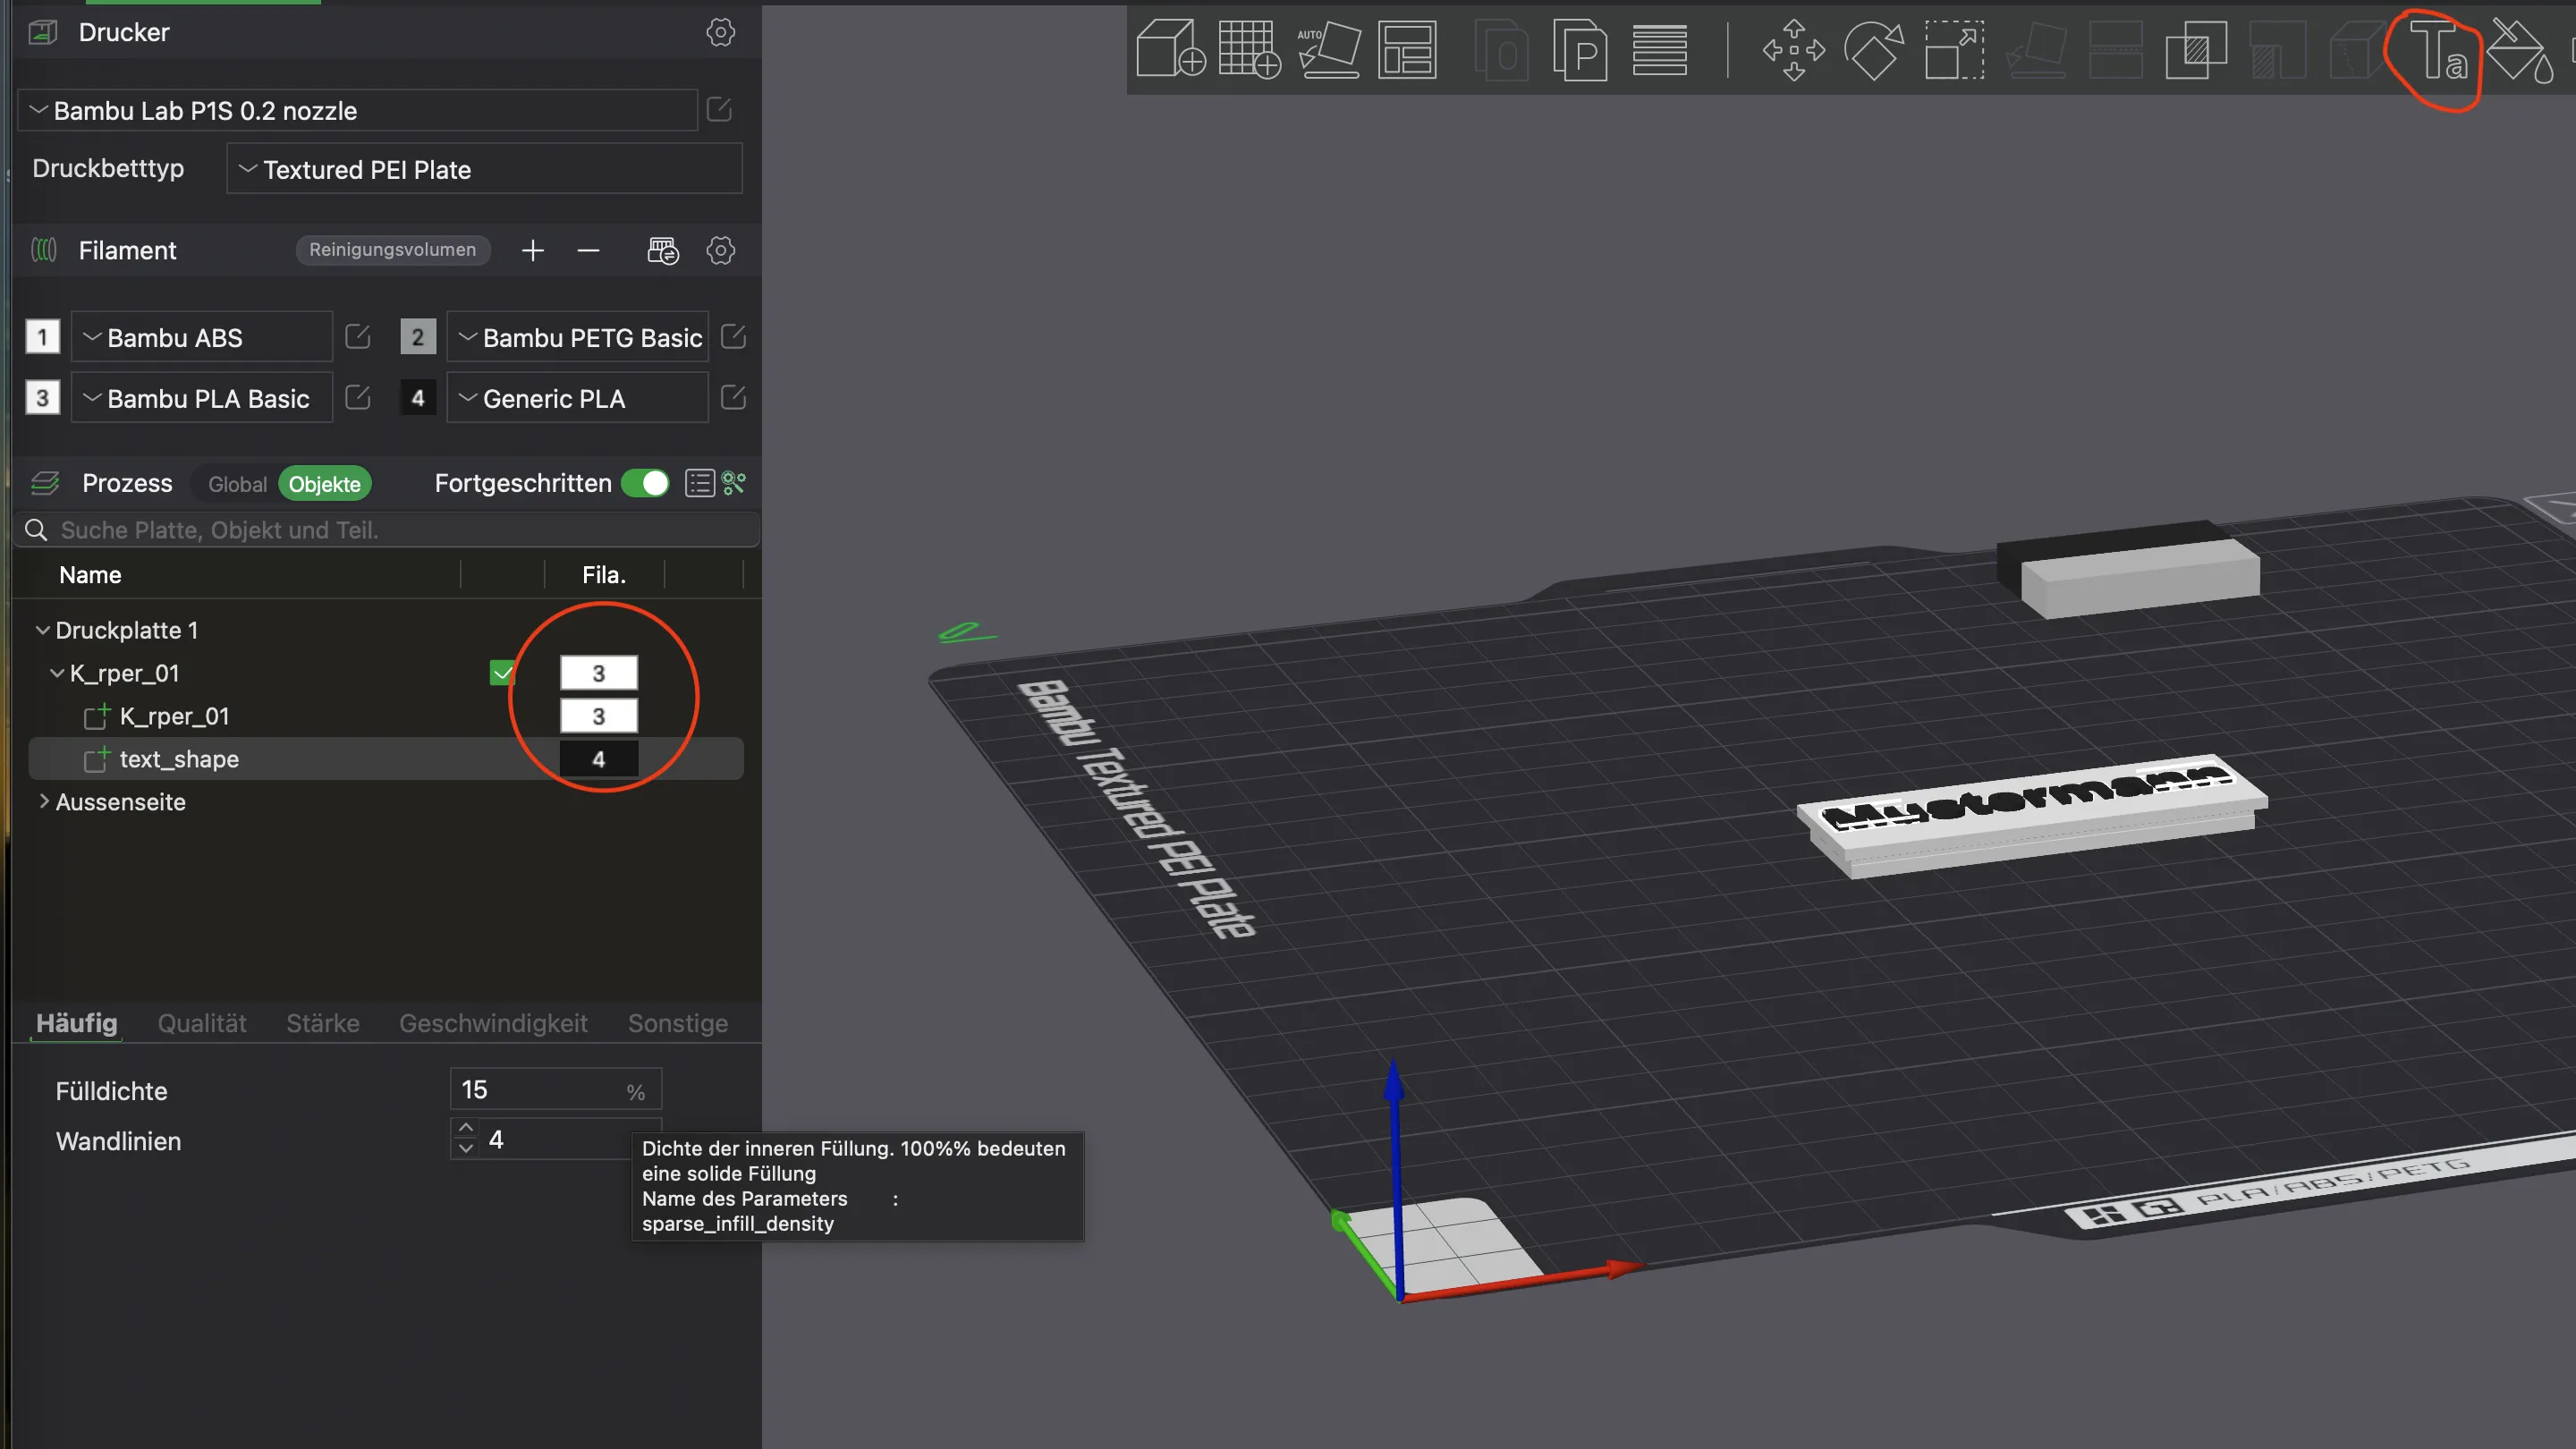
Task: Switch to the Sonstige tab
Action: pos(678,1023)
